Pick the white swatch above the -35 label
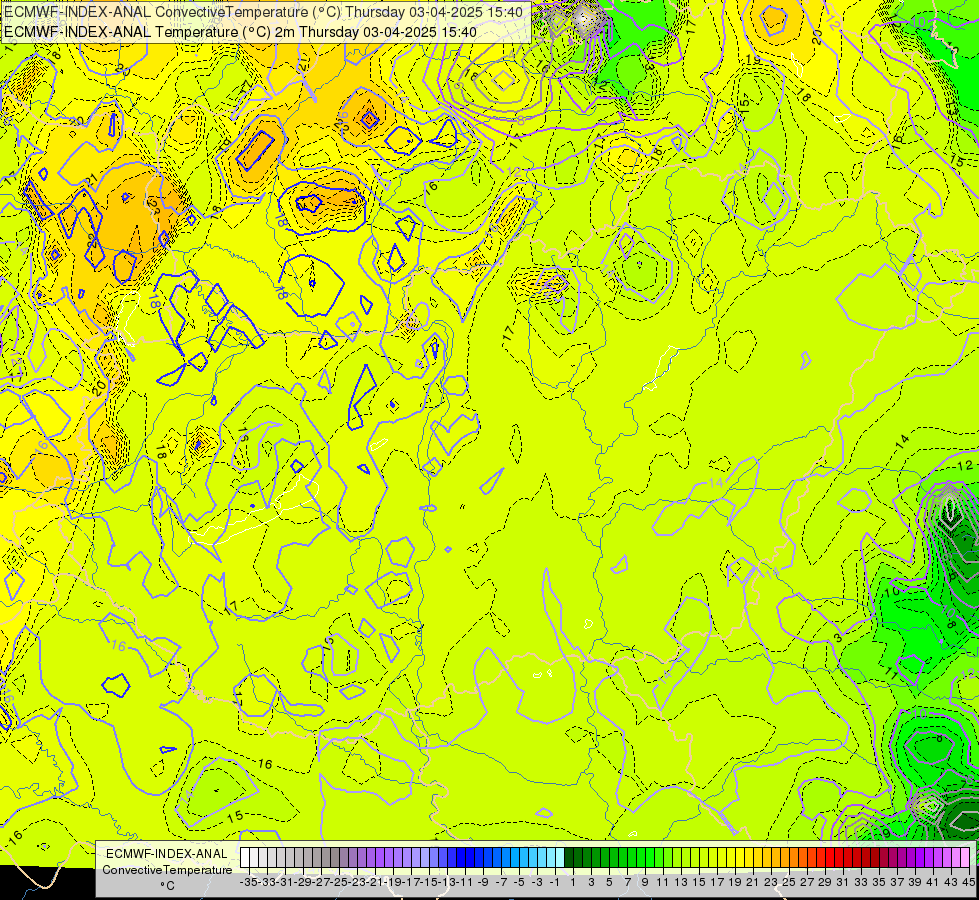 point(245,857)
